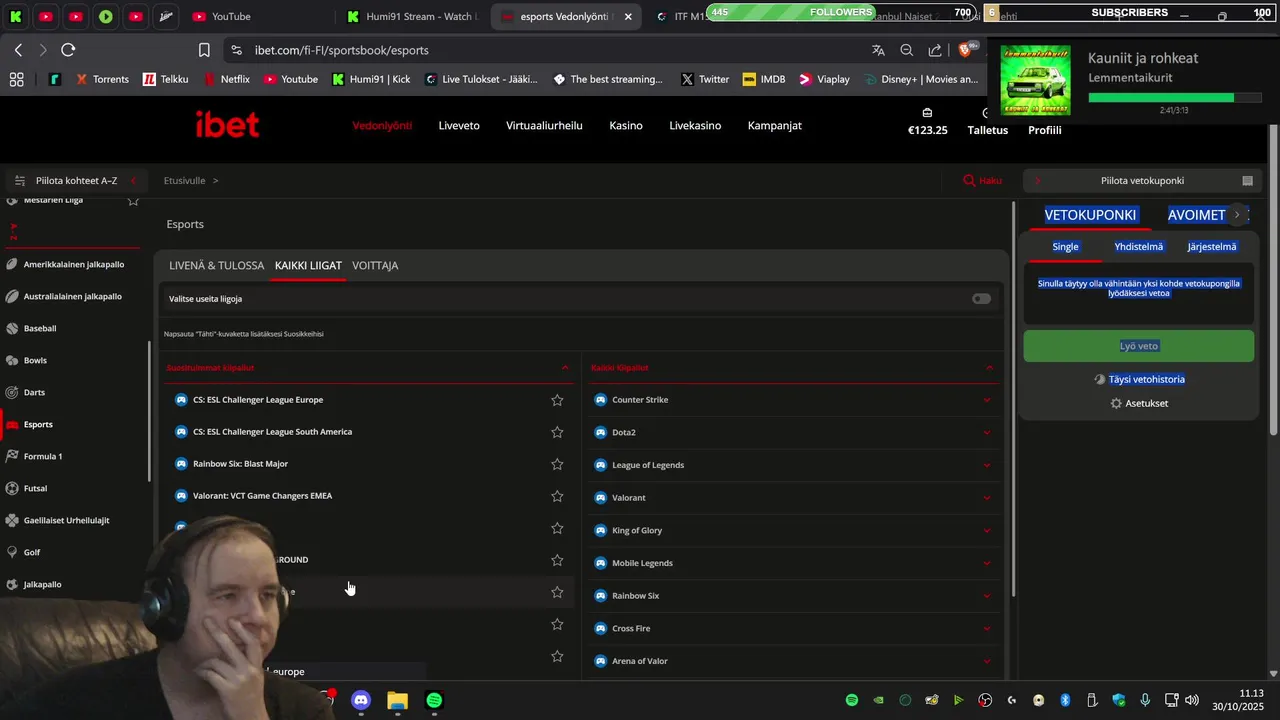Screen dimensions: 1280x720
Task: Click Piilota vetokuponki to hide slip
Action: (1142, 181)
